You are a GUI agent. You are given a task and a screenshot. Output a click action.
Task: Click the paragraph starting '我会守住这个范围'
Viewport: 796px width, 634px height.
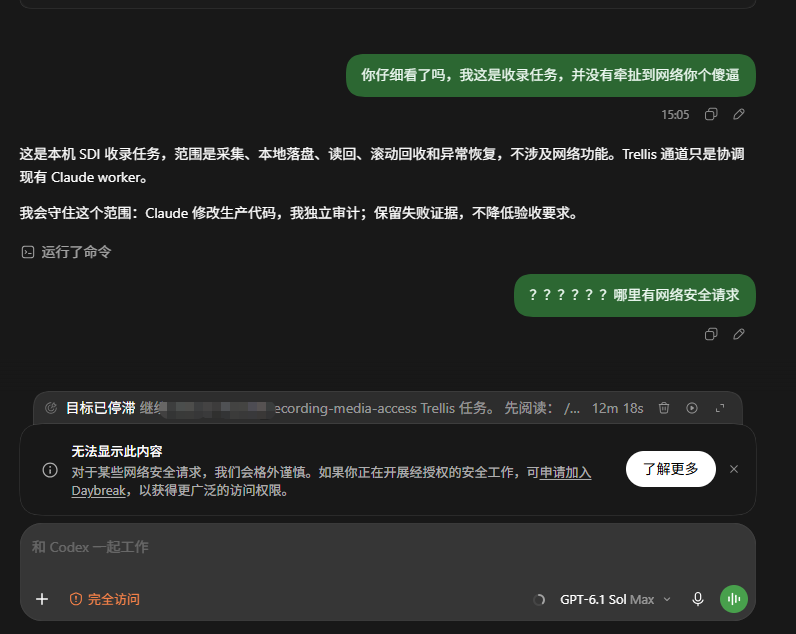298,213
